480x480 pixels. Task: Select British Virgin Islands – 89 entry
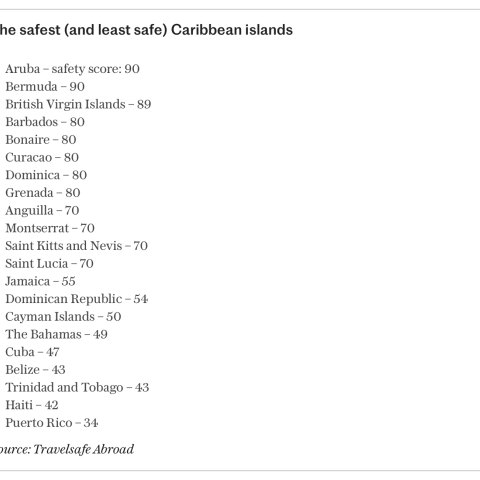click(78, 104)
